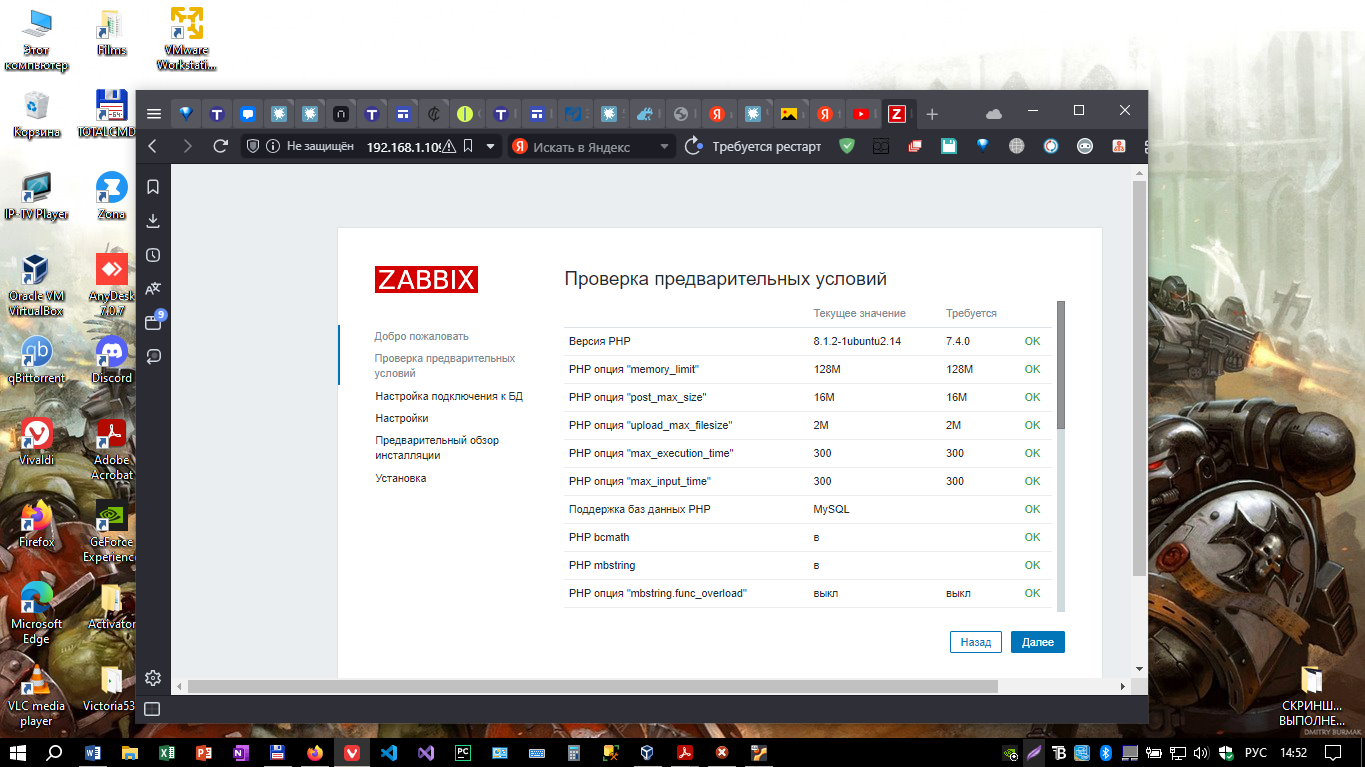Viewport: 1365px width, 767px height.
Task: Click the address field 192.168.1.10
Action: coord(403,146)
